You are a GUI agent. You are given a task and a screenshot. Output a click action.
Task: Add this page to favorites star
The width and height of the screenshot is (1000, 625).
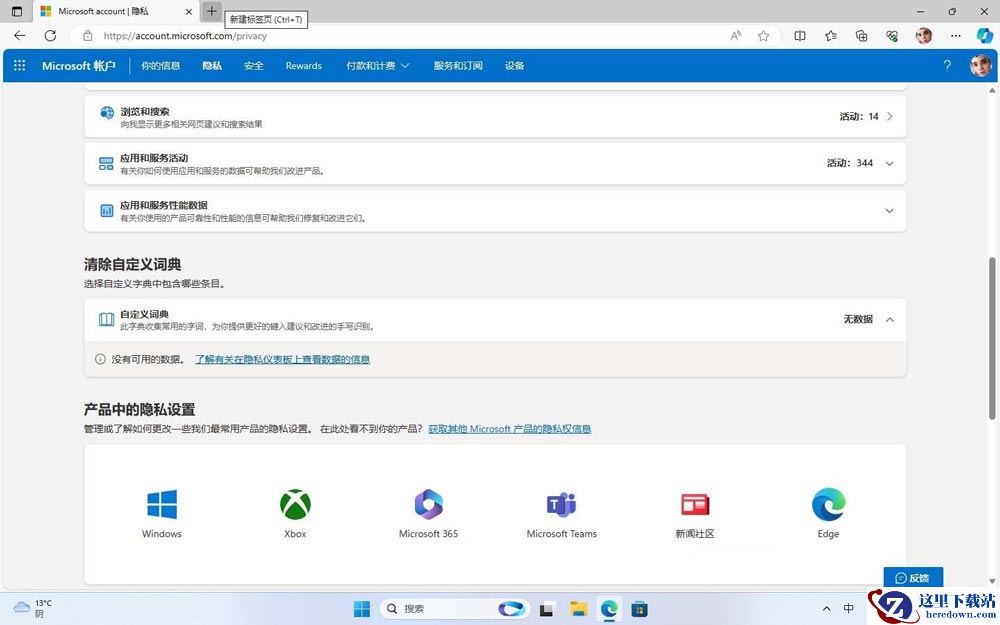763,36
